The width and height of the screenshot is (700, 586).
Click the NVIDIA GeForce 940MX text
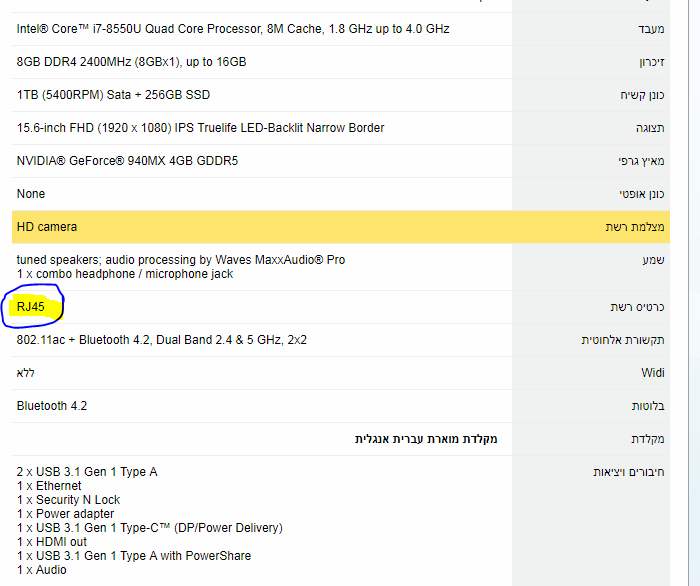(127, 161)
